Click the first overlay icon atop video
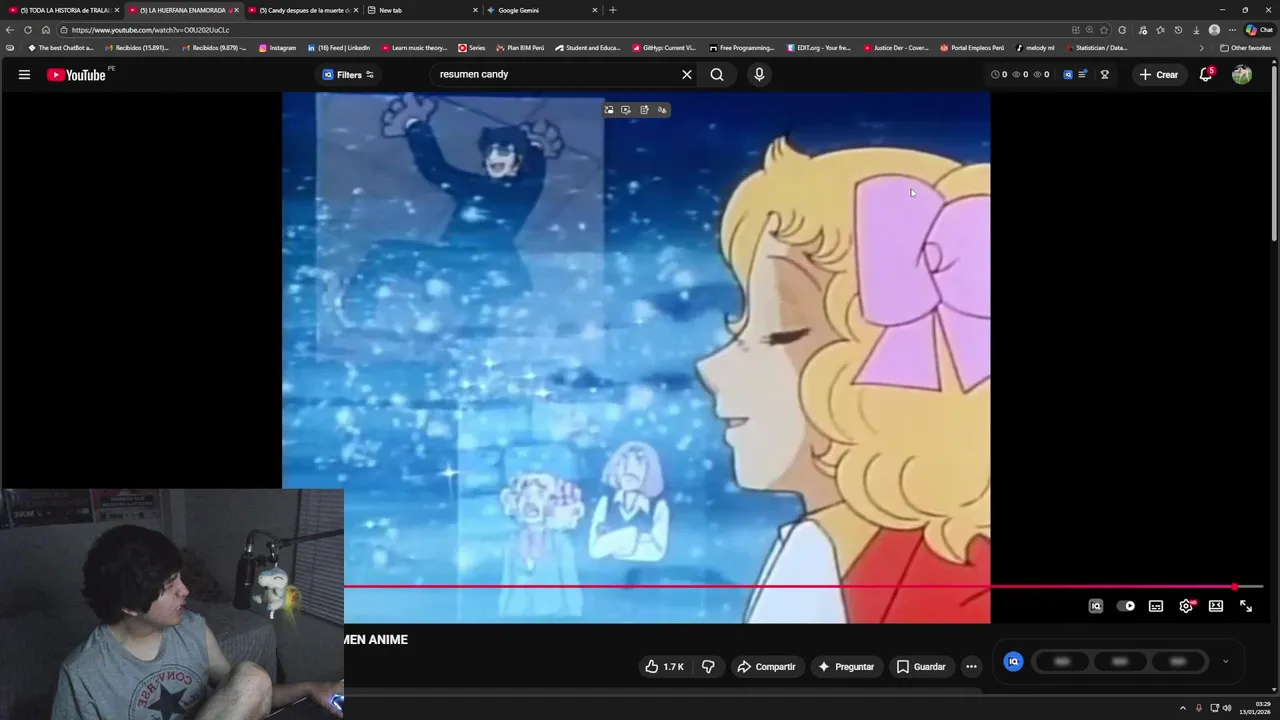1280x720 pixels. point(609,110)
